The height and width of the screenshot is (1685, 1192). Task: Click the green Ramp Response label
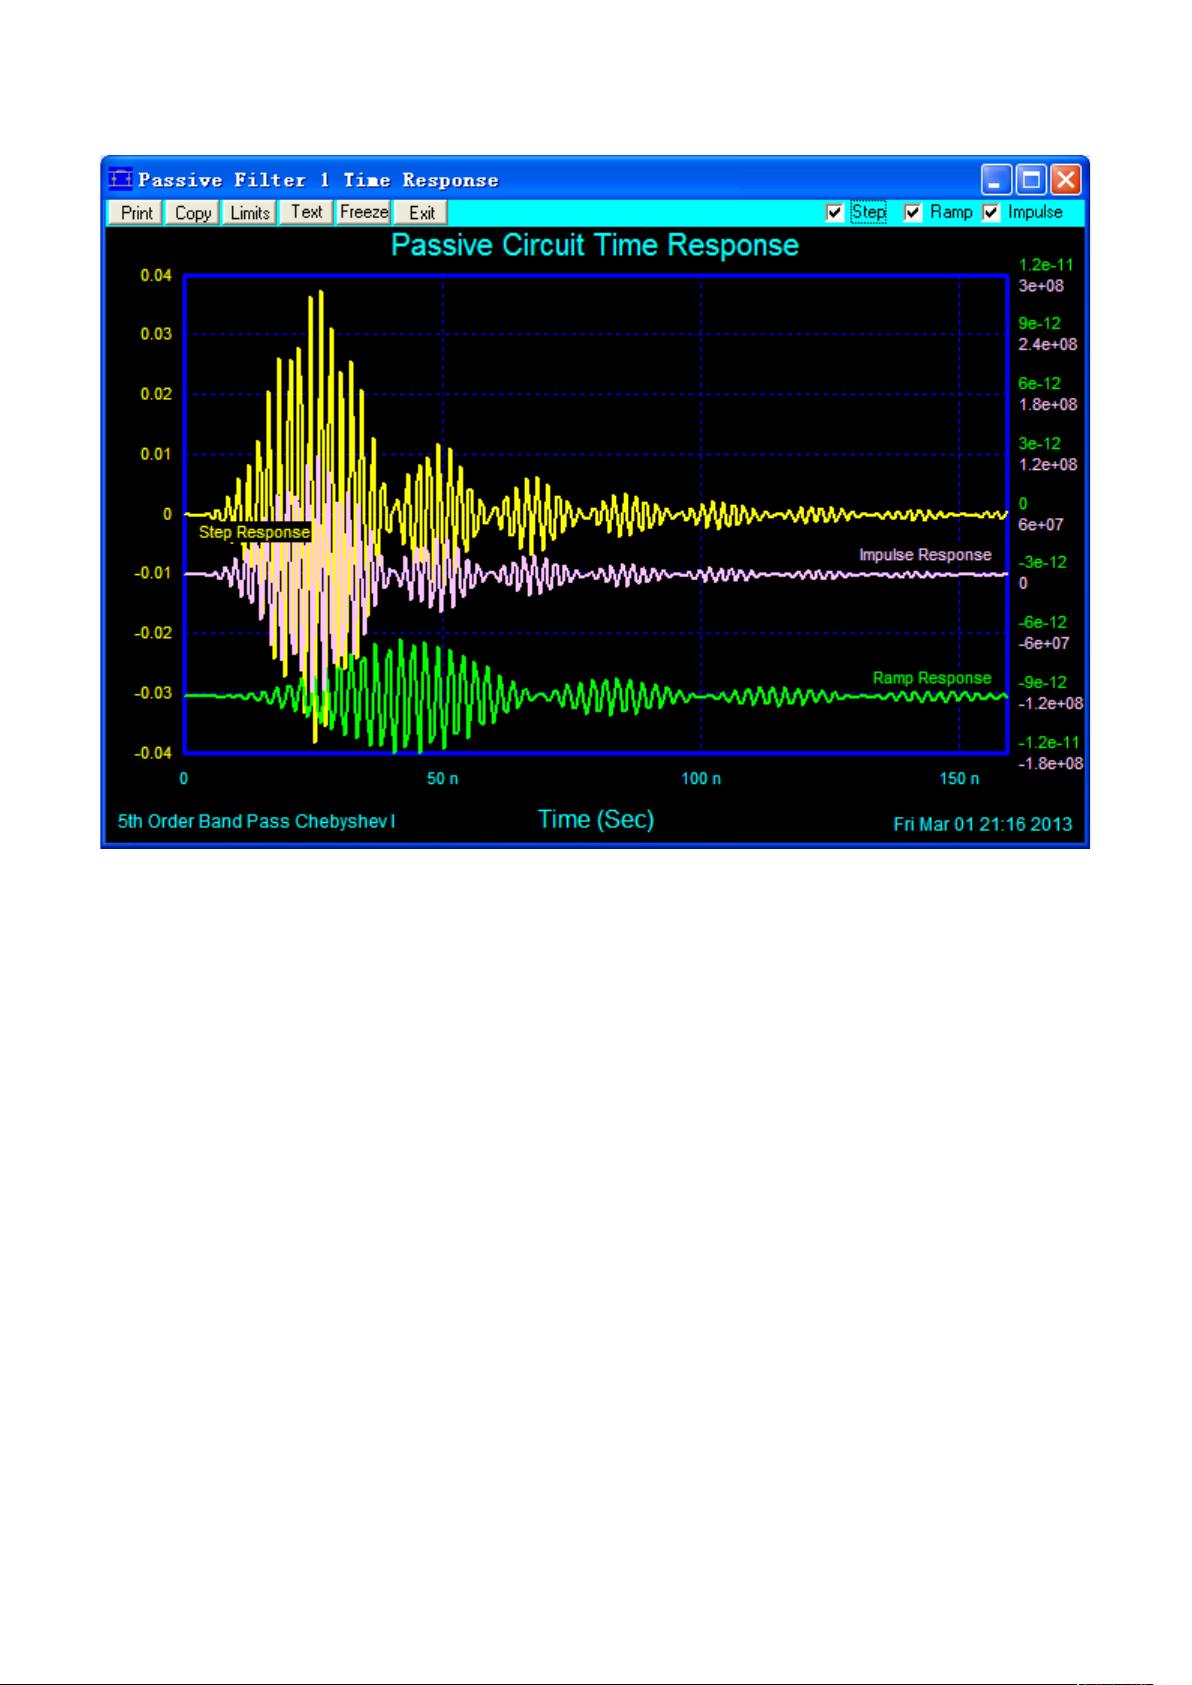[931, 678]
